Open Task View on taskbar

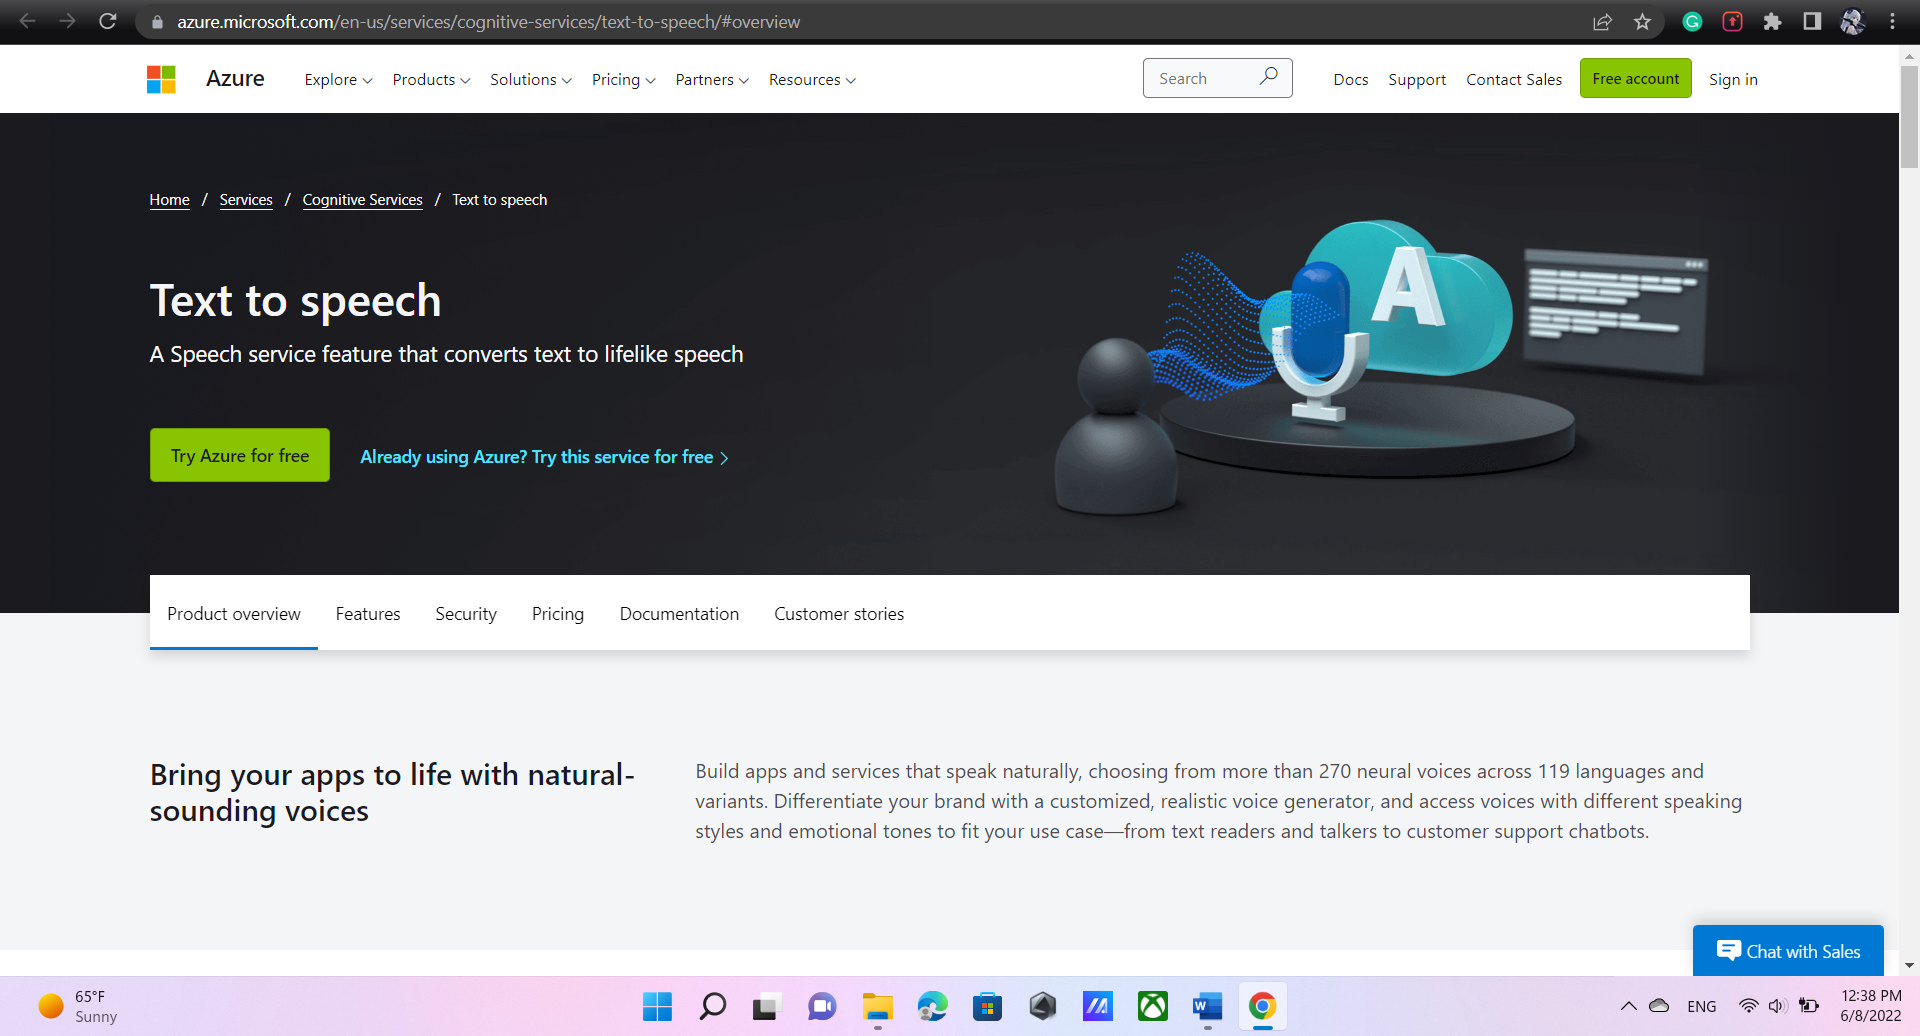(766, 1006)
